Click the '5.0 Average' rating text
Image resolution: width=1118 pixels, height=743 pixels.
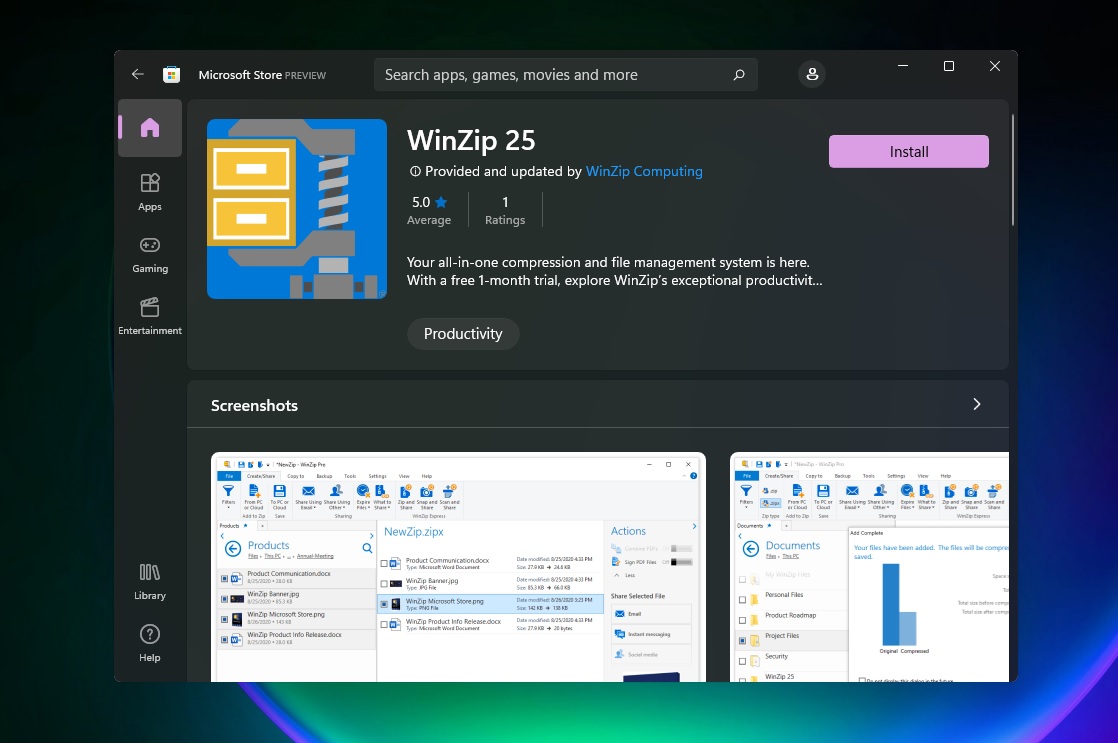click(x=429, y=210)
